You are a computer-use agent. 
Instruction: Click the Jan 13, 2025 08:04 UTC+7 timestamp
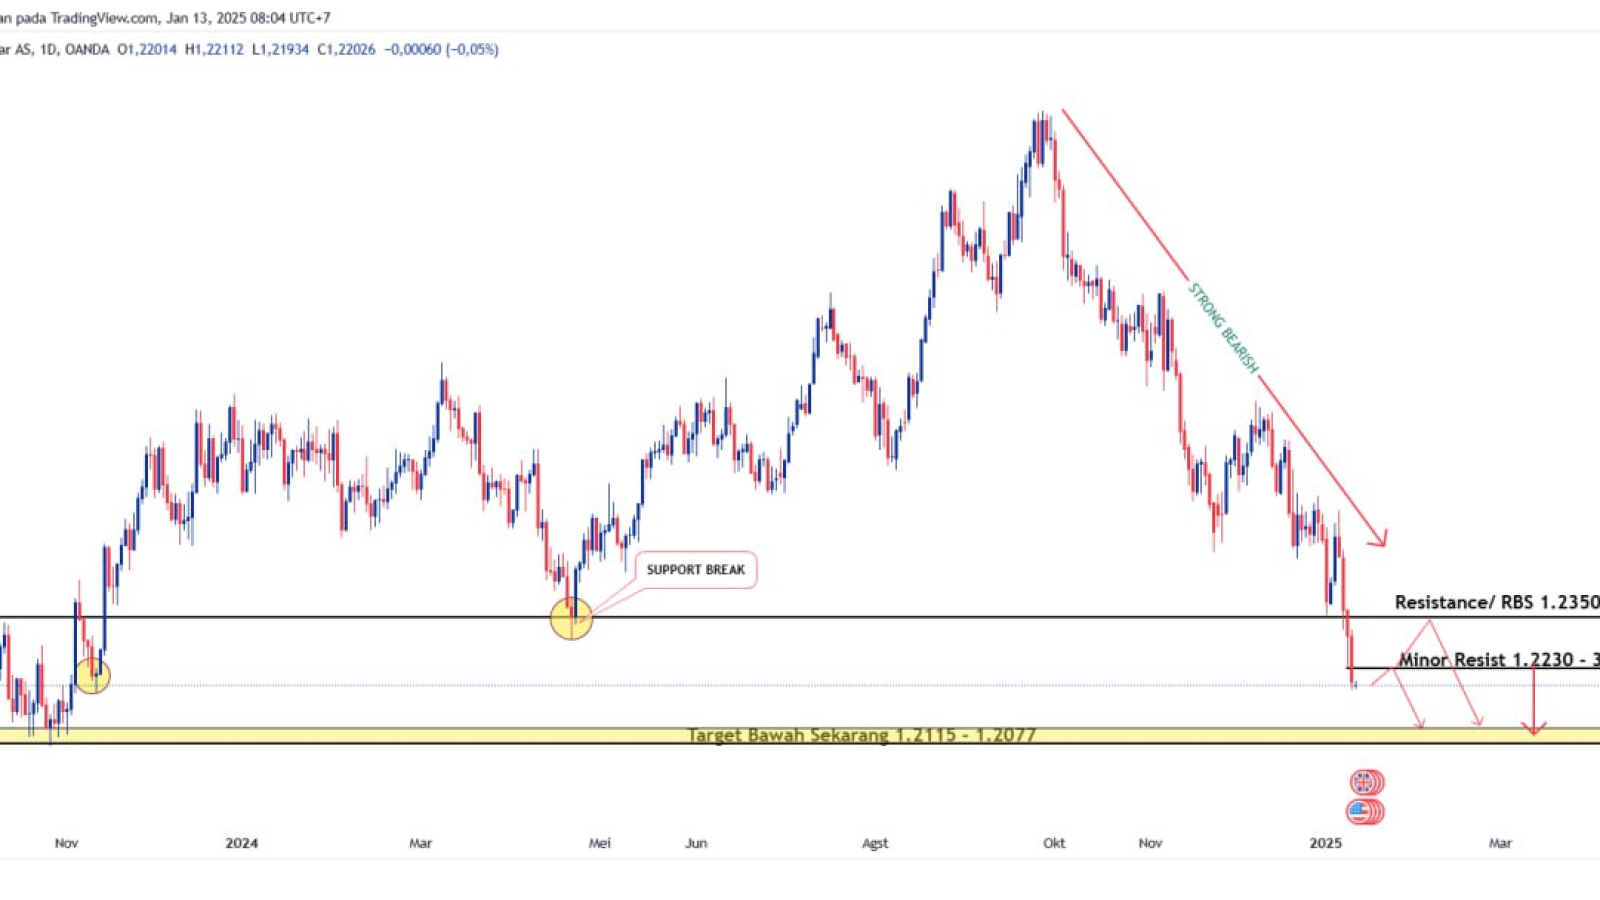[x=248, y=18]
